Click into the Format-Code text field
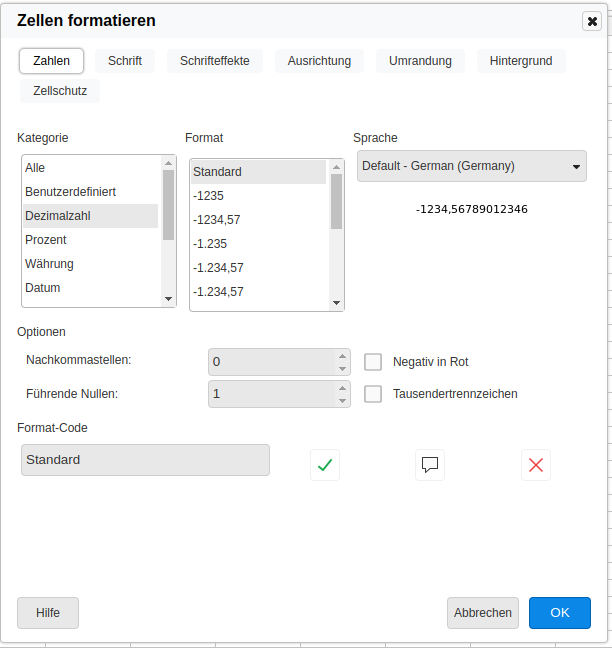 (x=145, y=460)
